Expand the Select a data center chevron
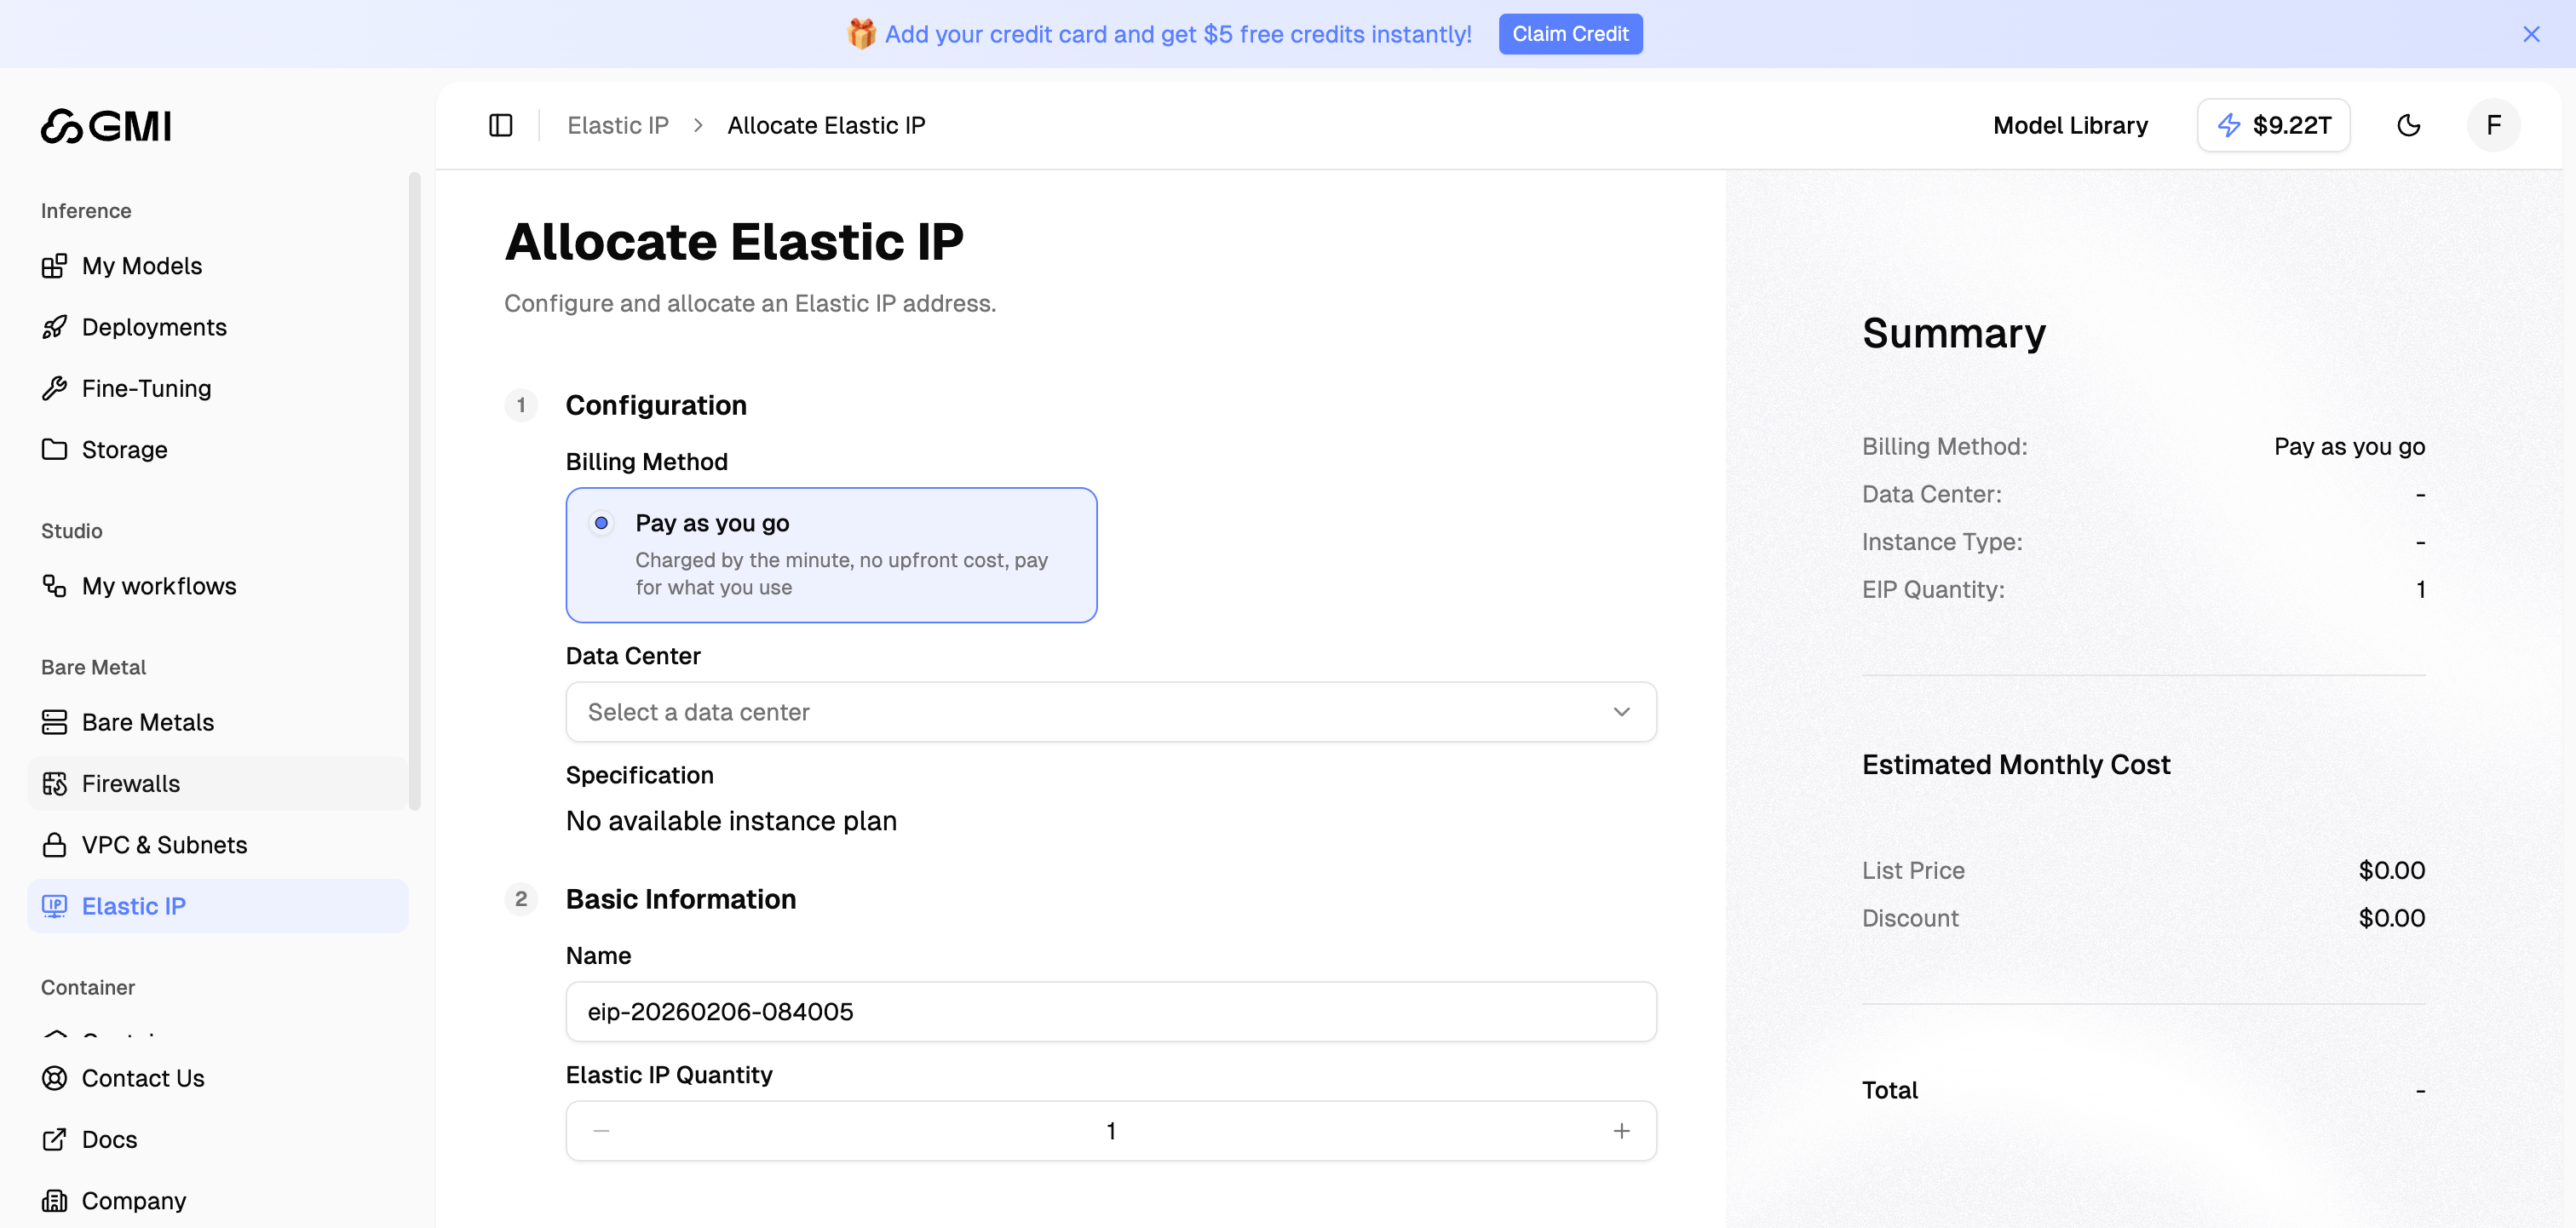 tap(1622, 711)
